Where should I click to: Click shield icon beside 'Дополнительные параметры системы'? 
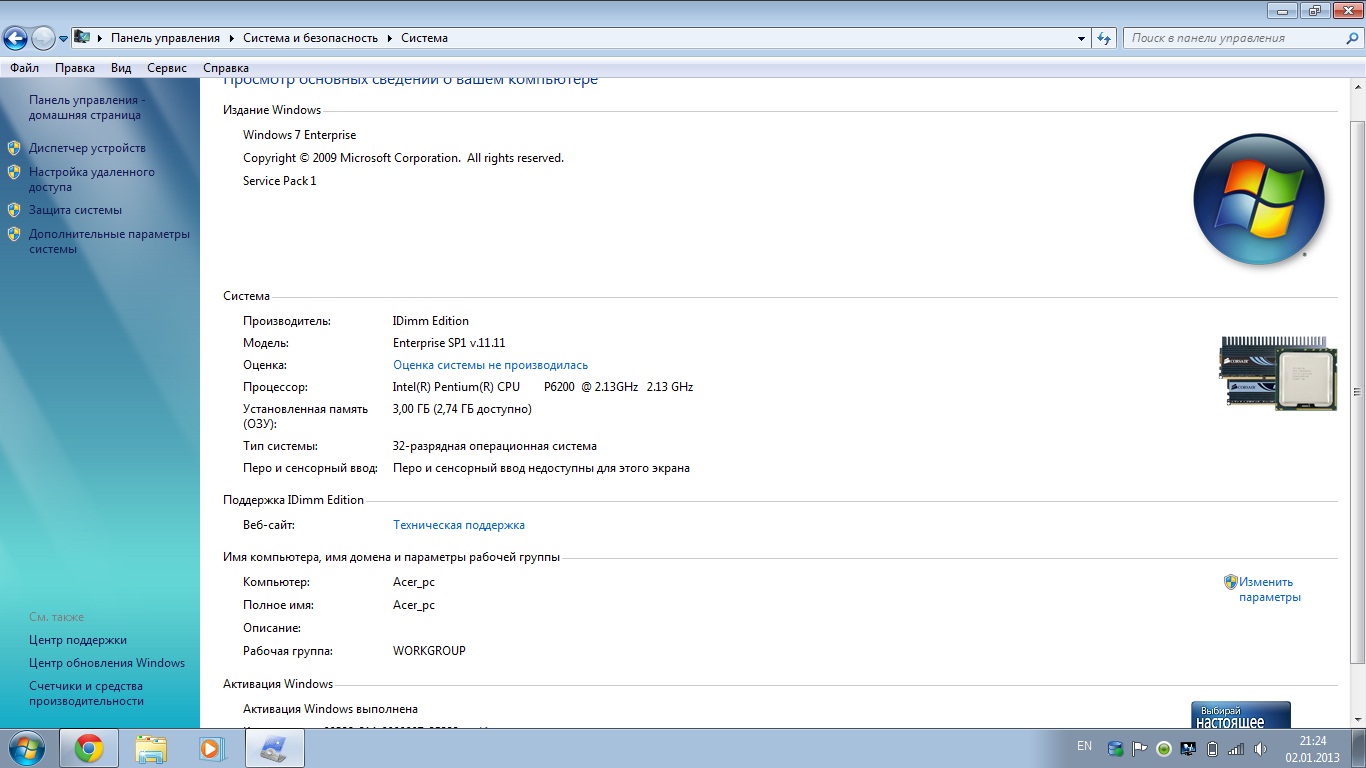pyautogui.click(x=14, y=234)
